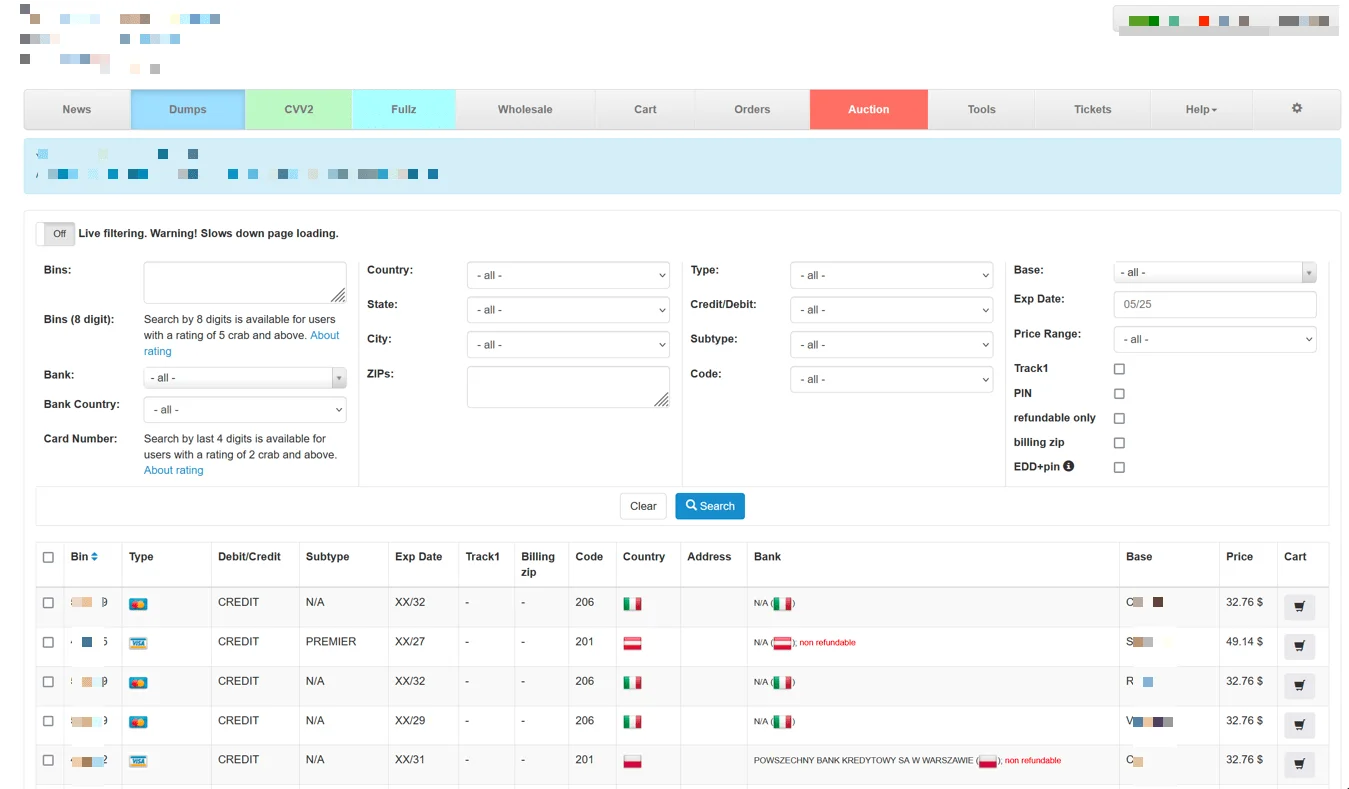The width and height of the screenshot is (1349, 789).
Task: Switch to the Auction tab
Action: point(869,109)
